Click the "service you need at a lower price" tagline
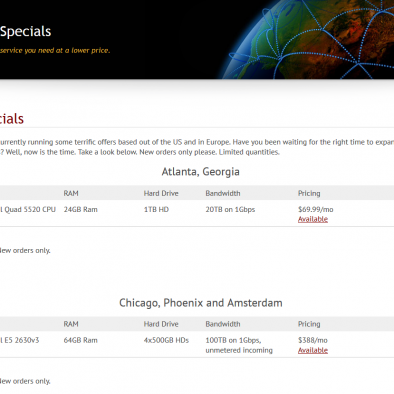 (55, 50)
